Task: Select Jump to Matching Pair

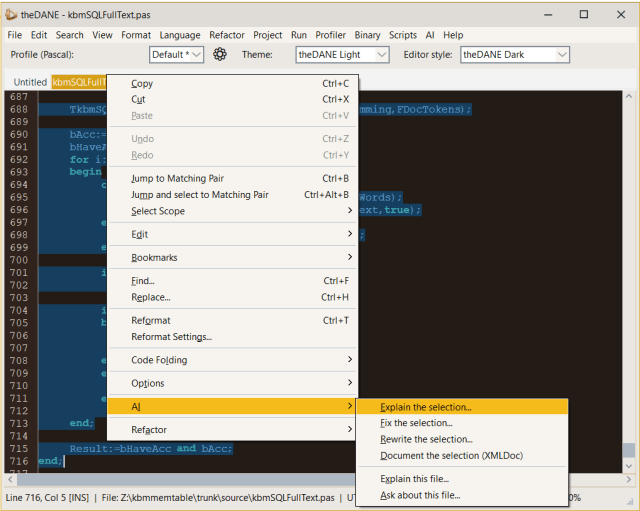Action: point(232,178)
